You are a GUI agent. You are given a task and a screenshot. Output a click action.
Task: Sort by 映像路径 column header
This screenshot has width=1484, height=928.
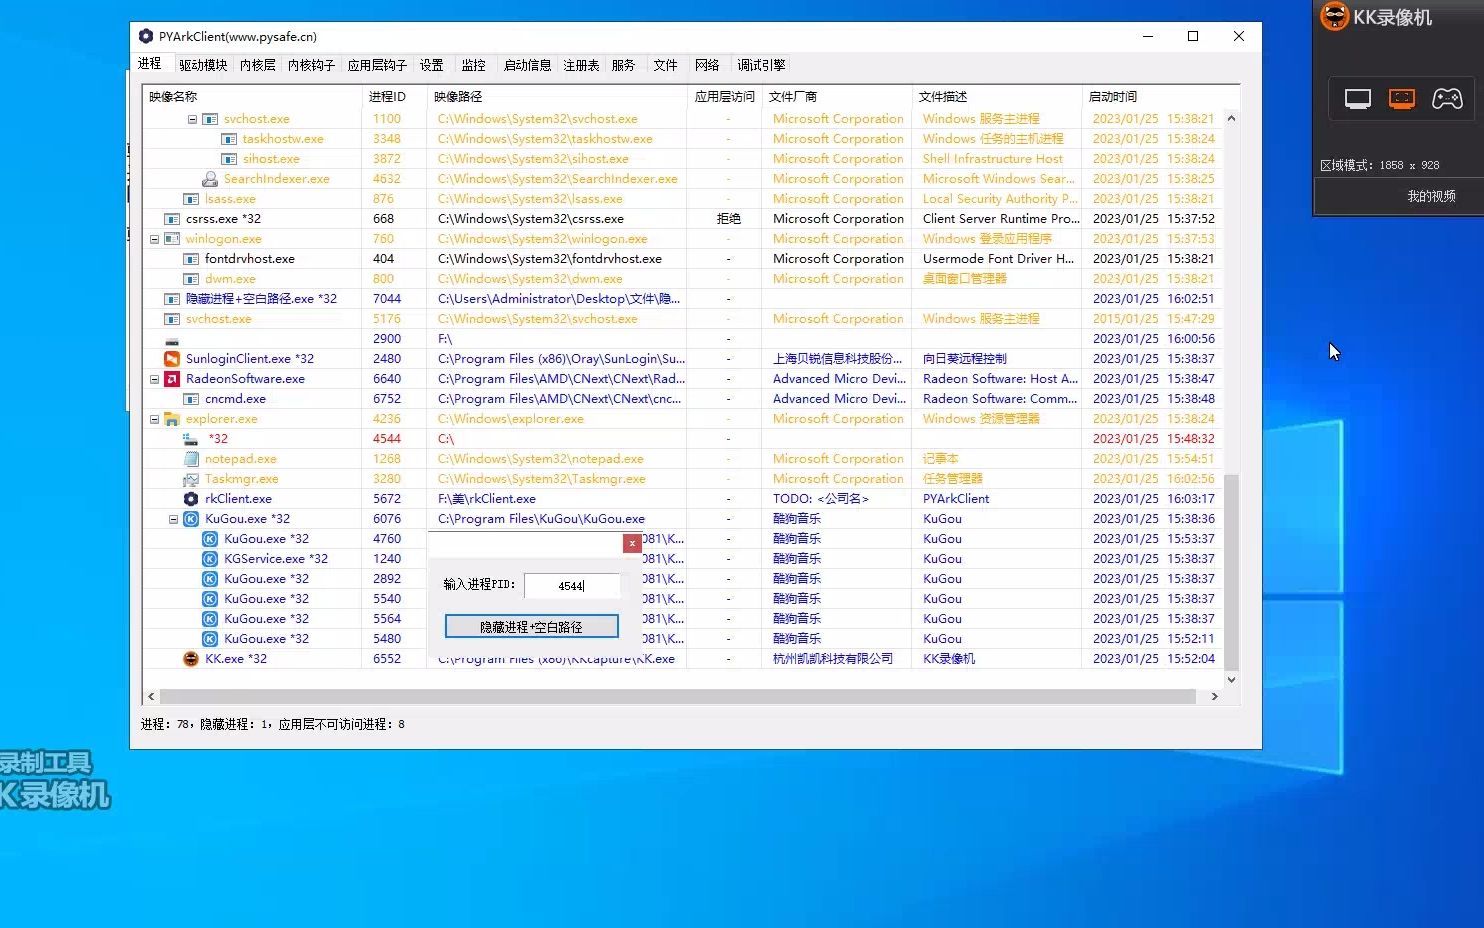pyautogui.click(x=557, y=96)
